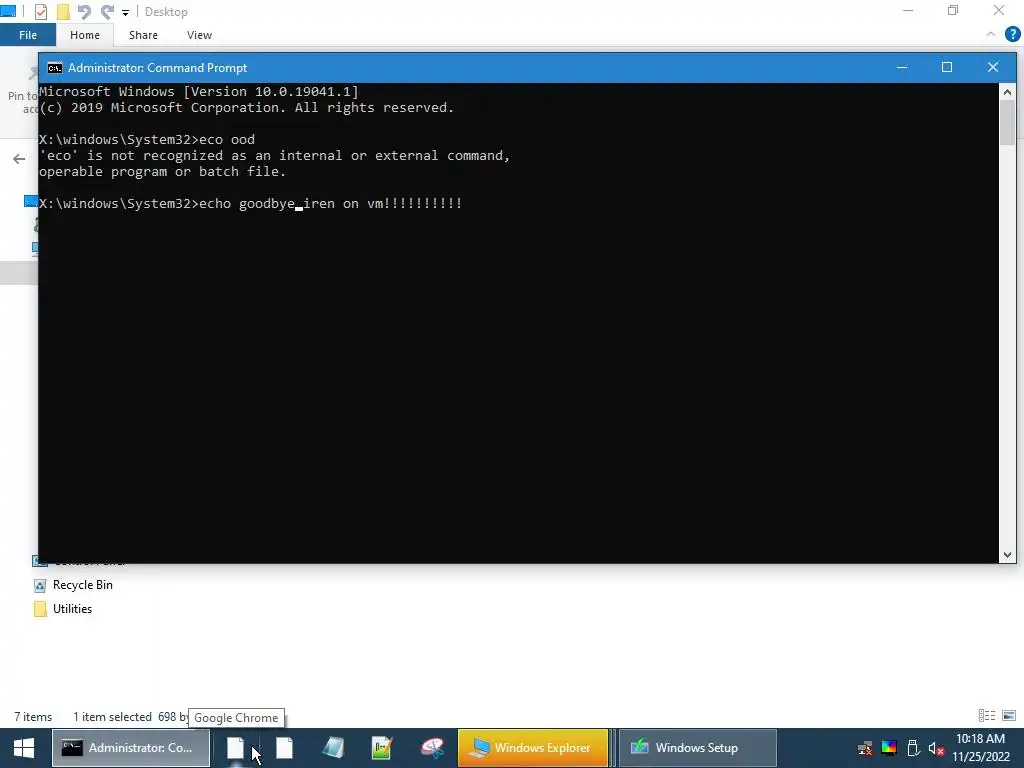Click the Properties checkmark quick access icon
Viewport: 1024px width, 768px height.
point(40,12)
